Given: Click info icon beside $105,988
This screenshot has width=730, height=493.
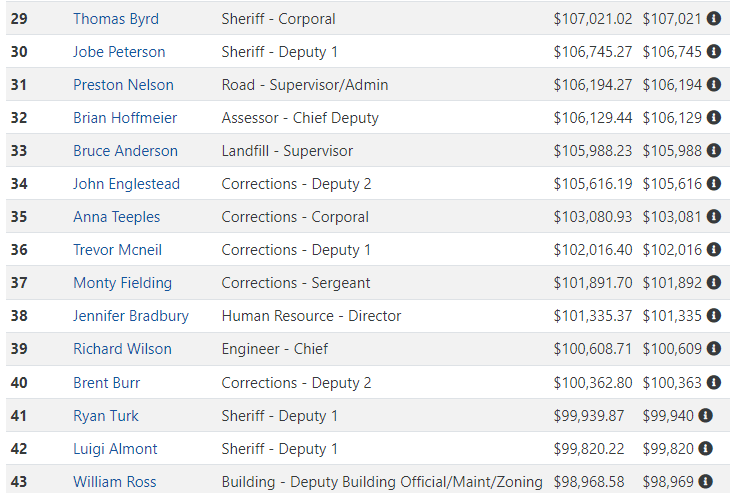Looking at the screenshot, I should point(714,150).
